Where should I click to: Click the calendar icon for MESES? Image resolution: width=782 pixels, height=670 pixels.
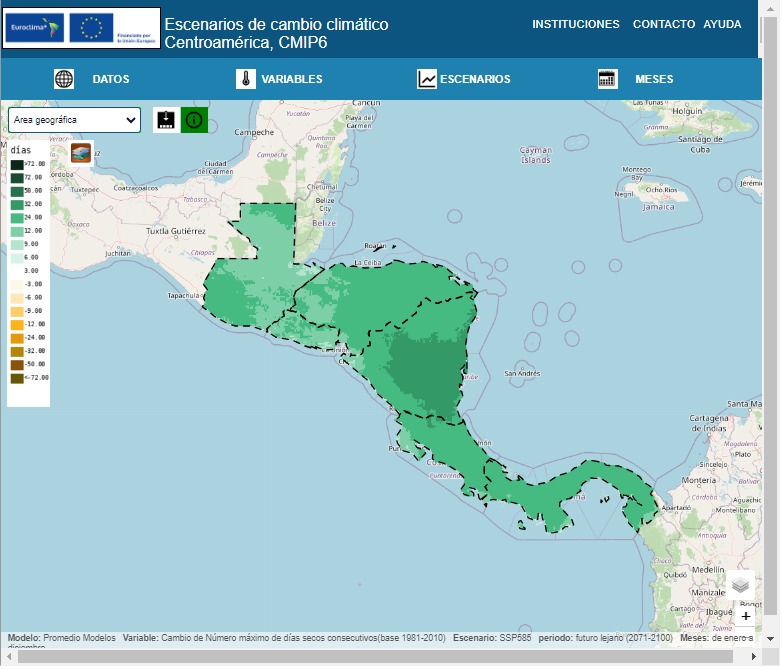[607, 79]
